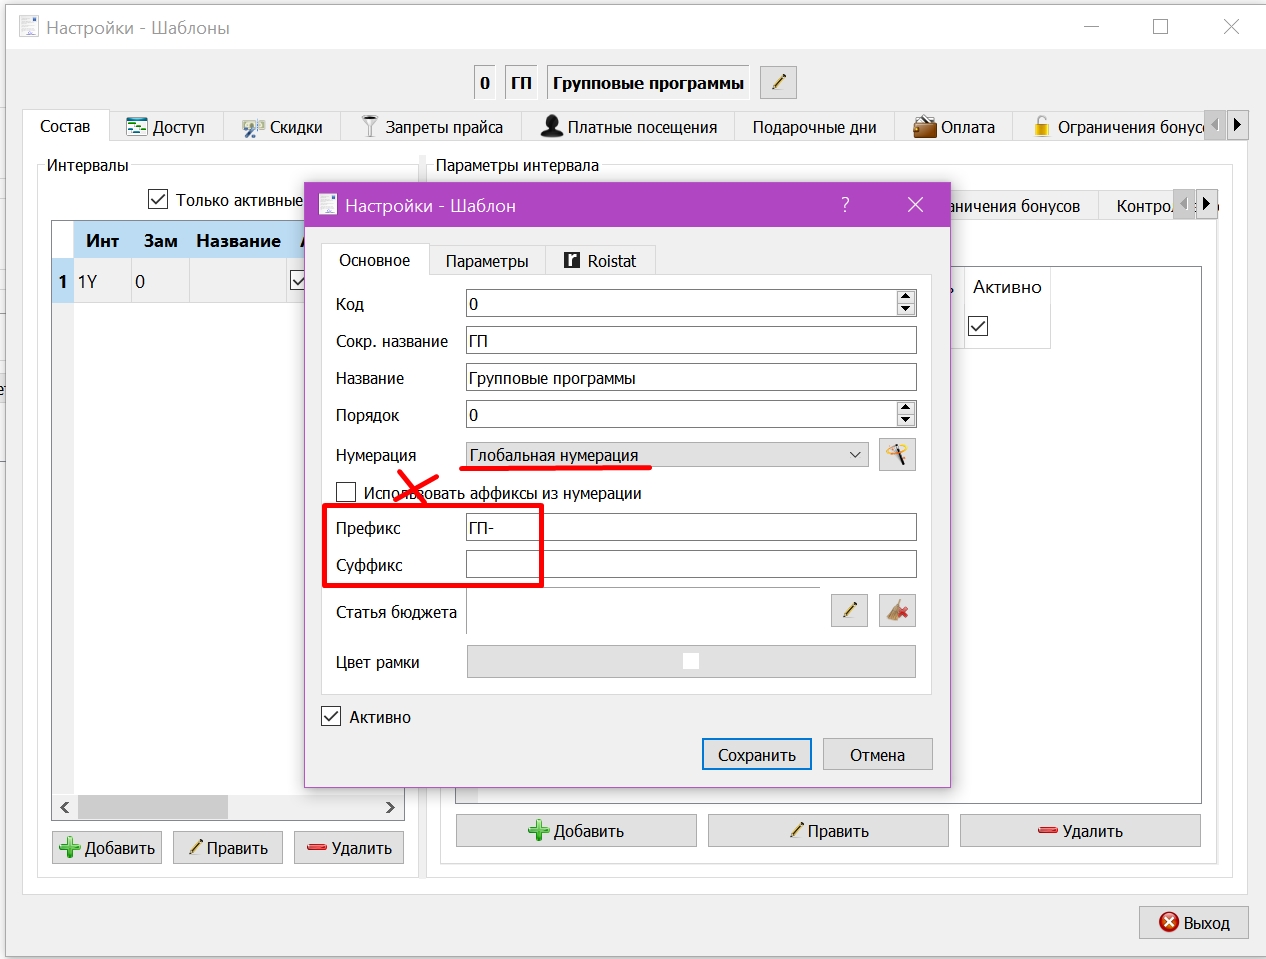Click pencil edit icon beside Групповые программы
This screenshot has height=959, width=1266.
[778, 83]
